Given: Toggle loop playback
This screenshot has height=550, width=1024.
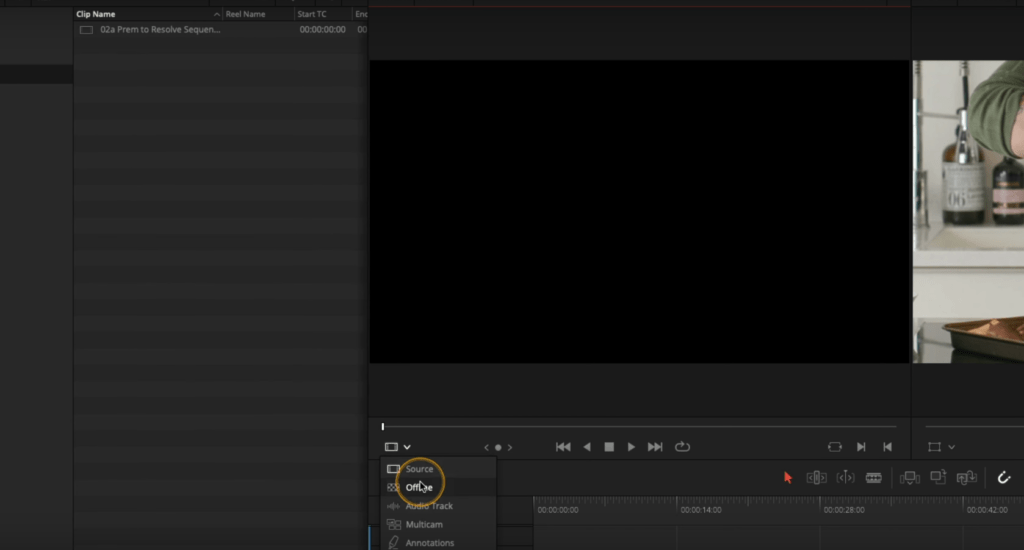Looking at the screenshot, I should (682, 447).
